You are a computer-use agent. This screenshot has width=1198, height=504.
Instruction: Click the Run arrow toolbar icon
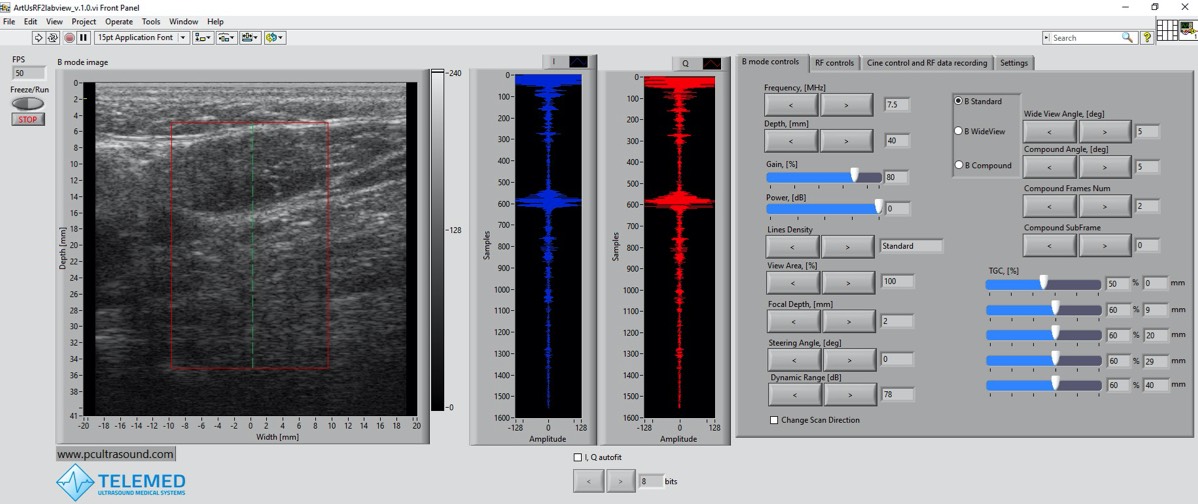tap(38, 37)
